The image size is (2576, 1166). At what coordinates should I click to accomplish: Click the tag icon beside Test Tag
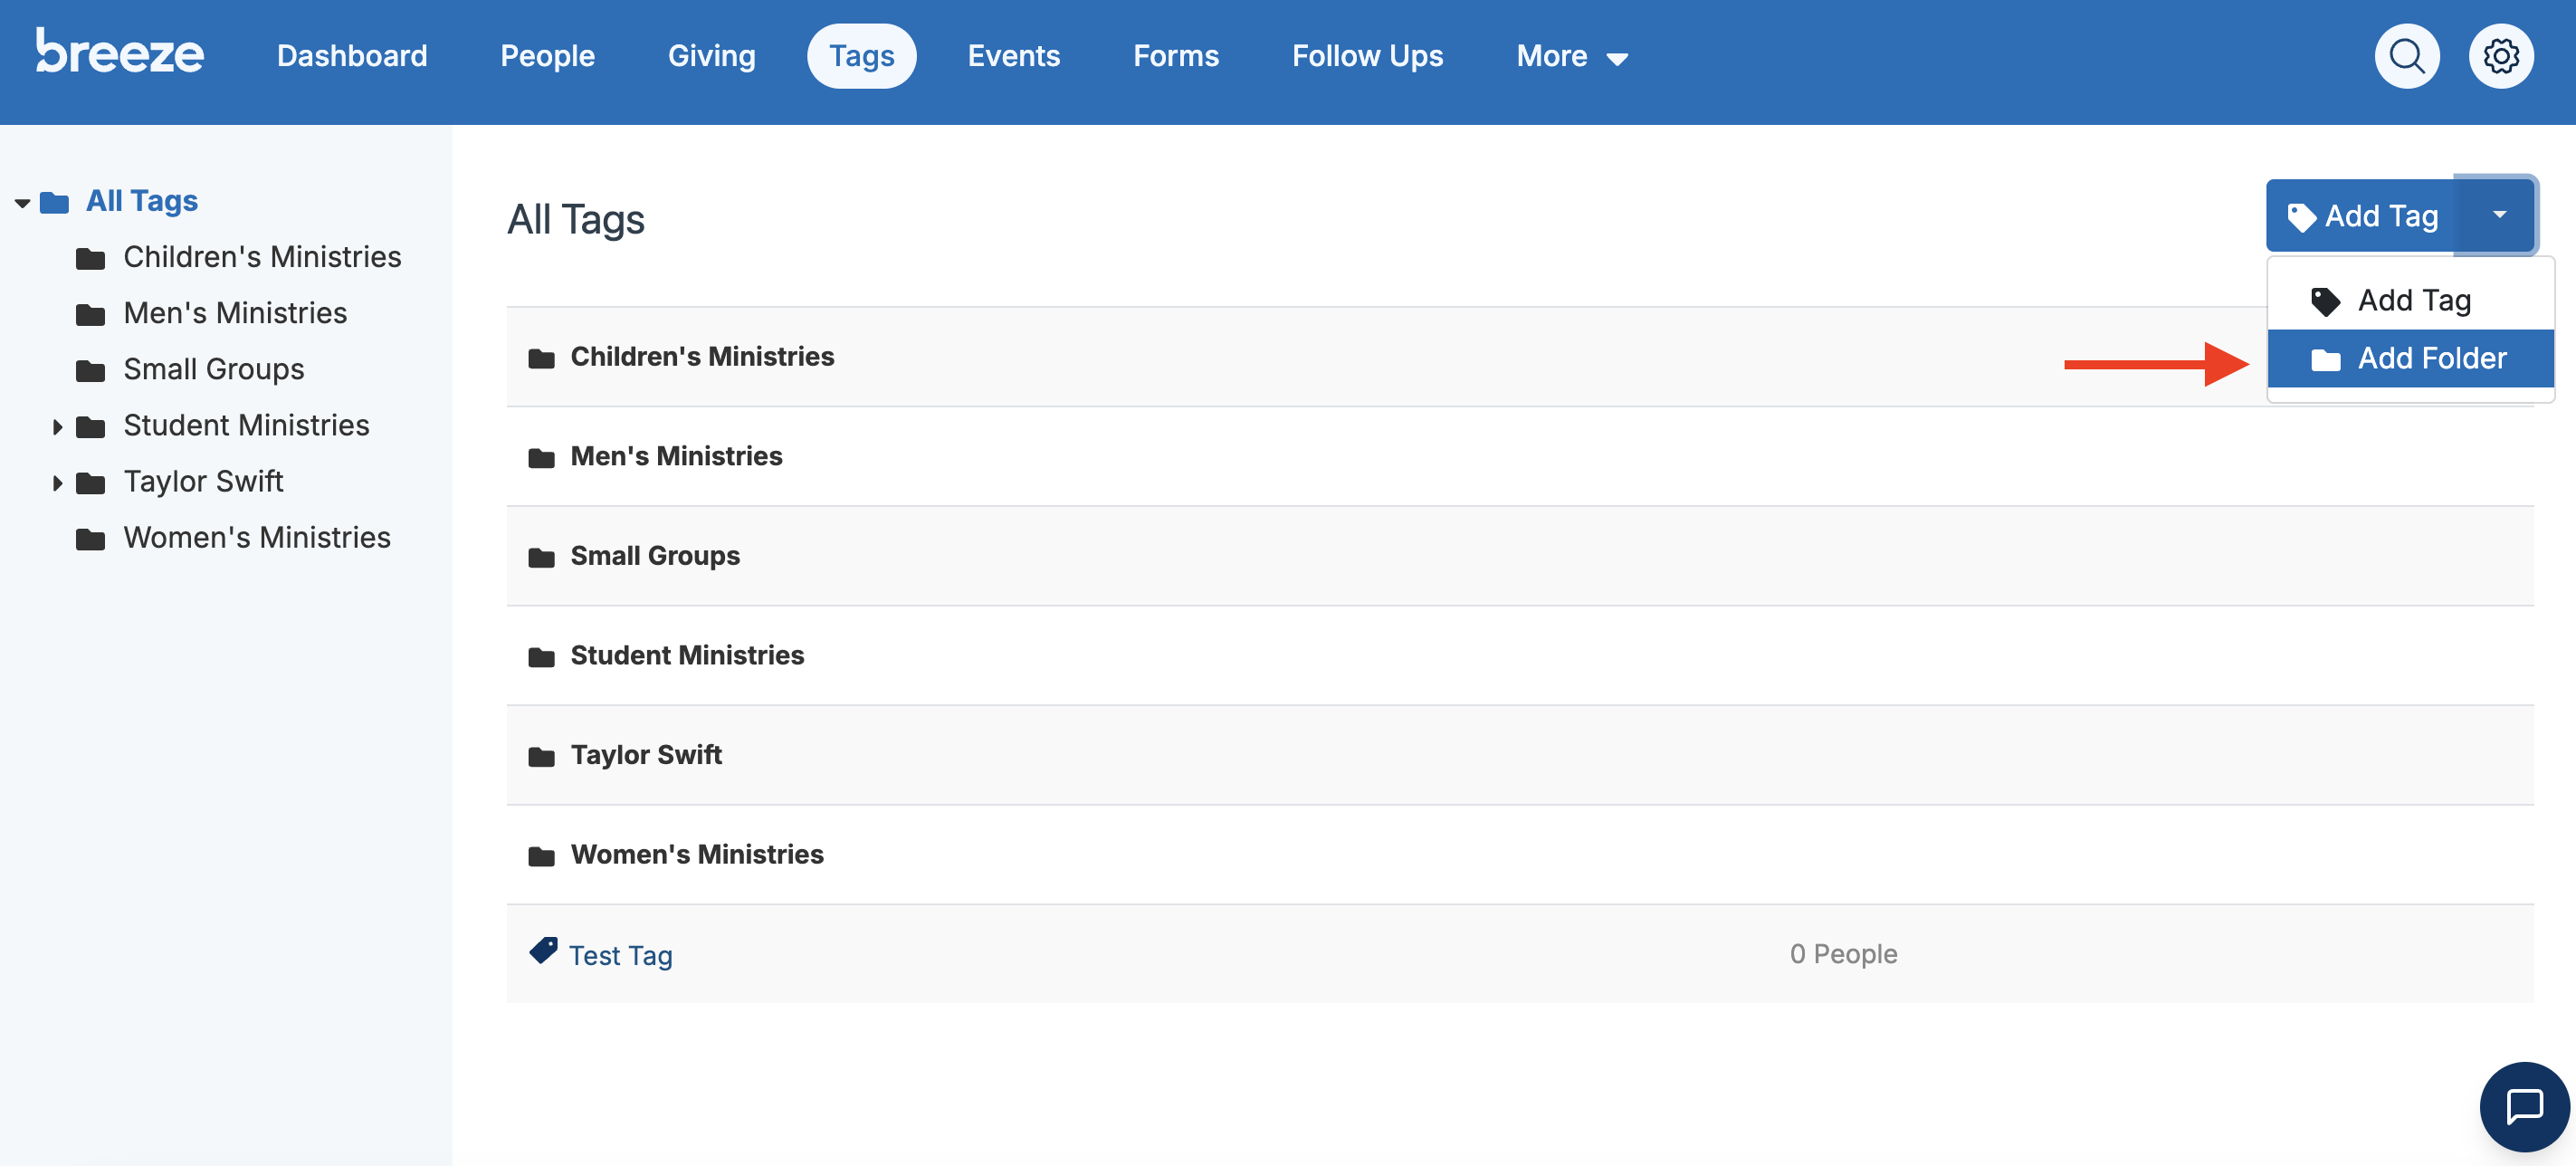pos(543,950)
